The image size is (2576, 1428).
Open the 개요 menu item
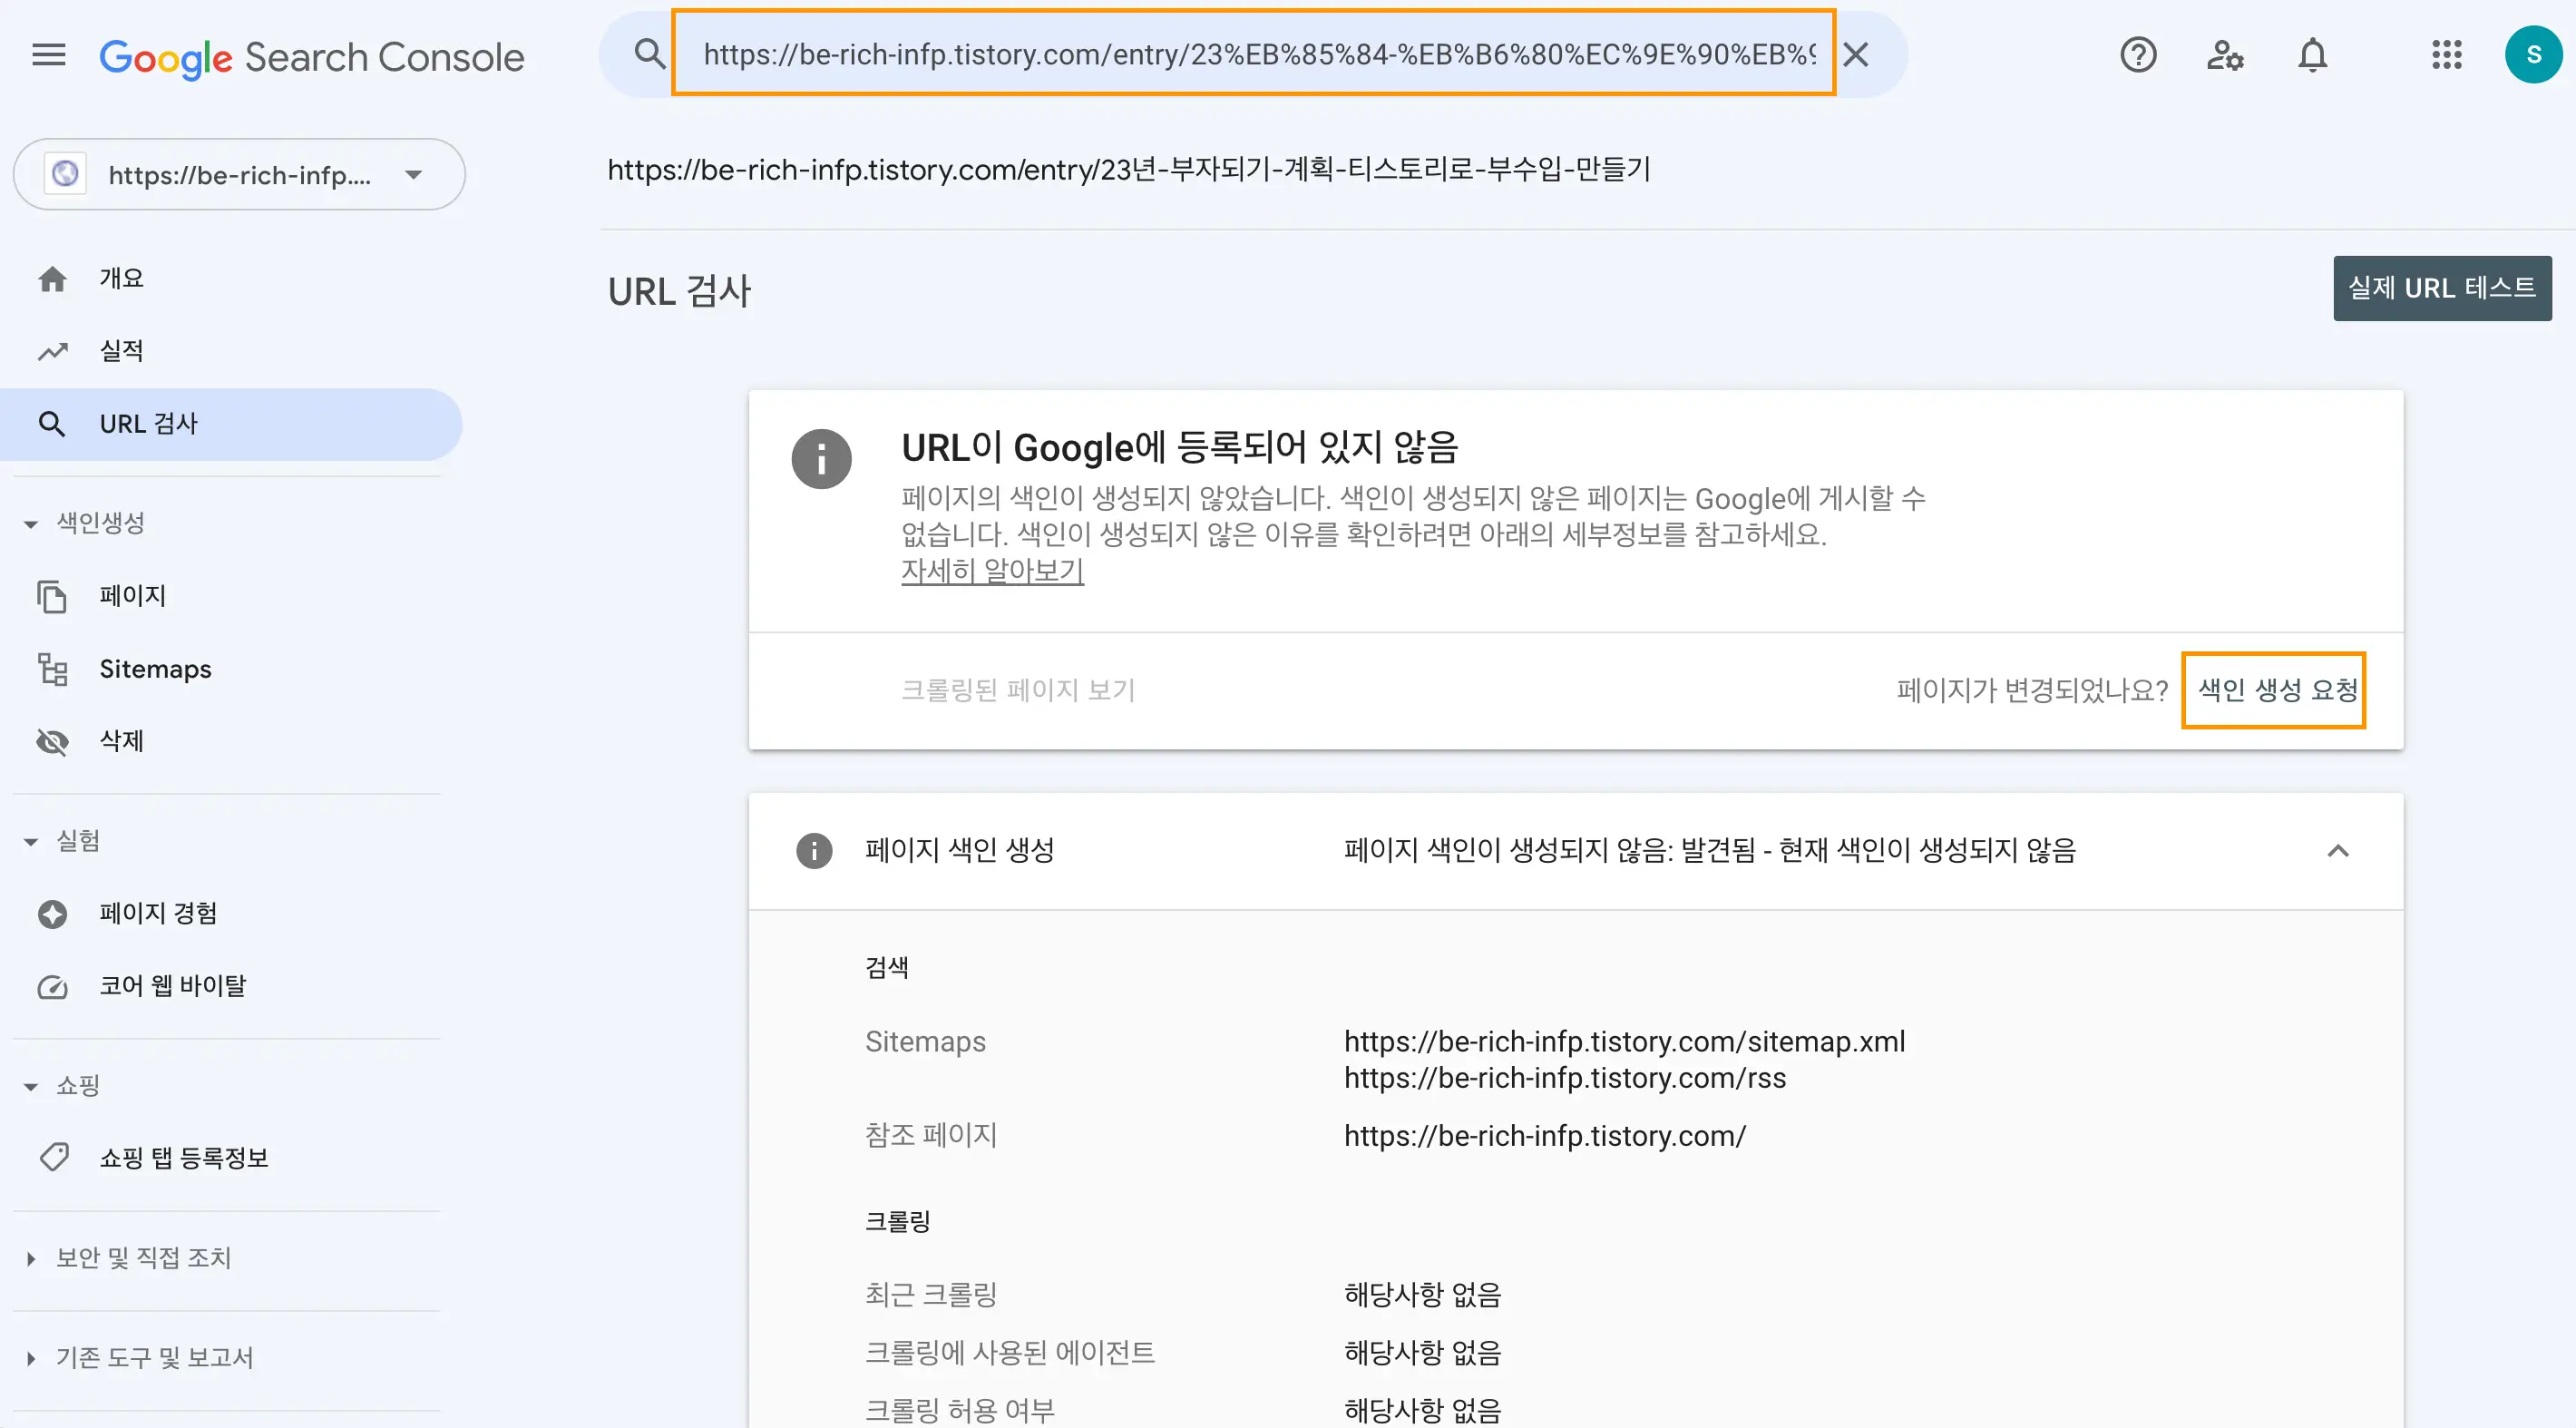(x=230, y=278)
